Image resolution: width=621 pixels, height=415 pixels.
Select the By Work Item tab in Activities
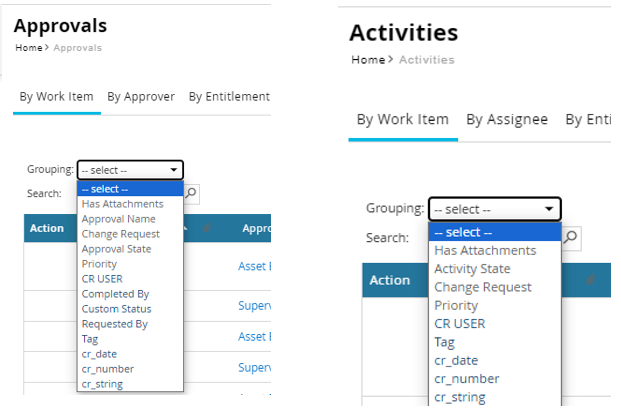point(403,119)
